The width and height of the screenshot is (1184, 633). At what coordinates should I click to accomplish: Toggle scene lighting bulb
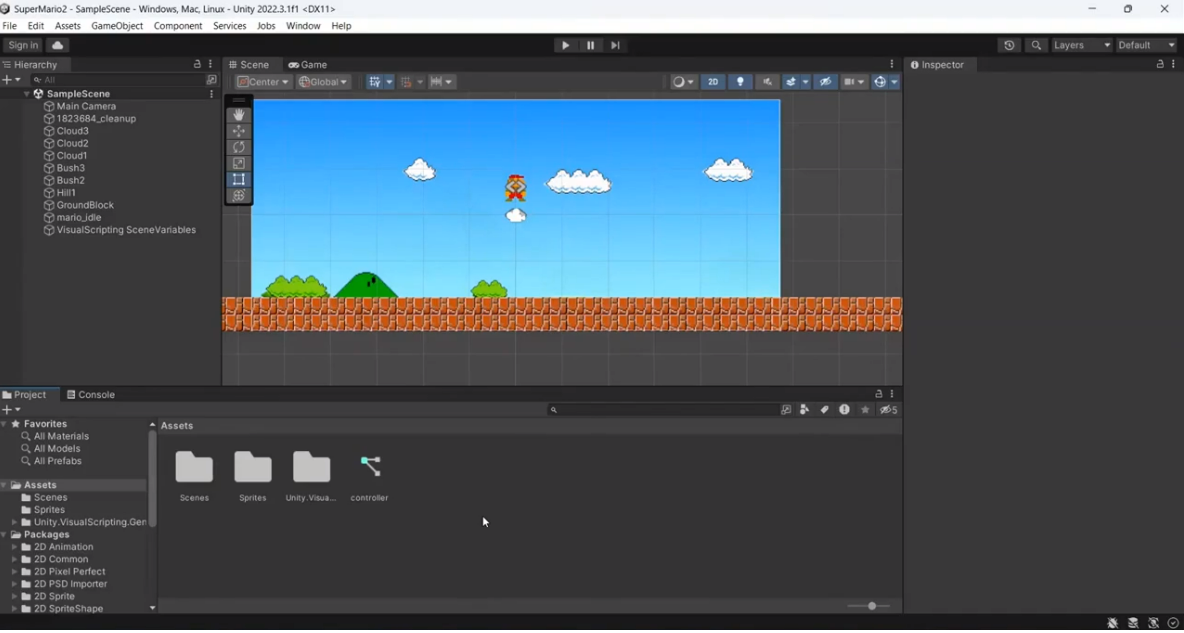click(740, 82)
